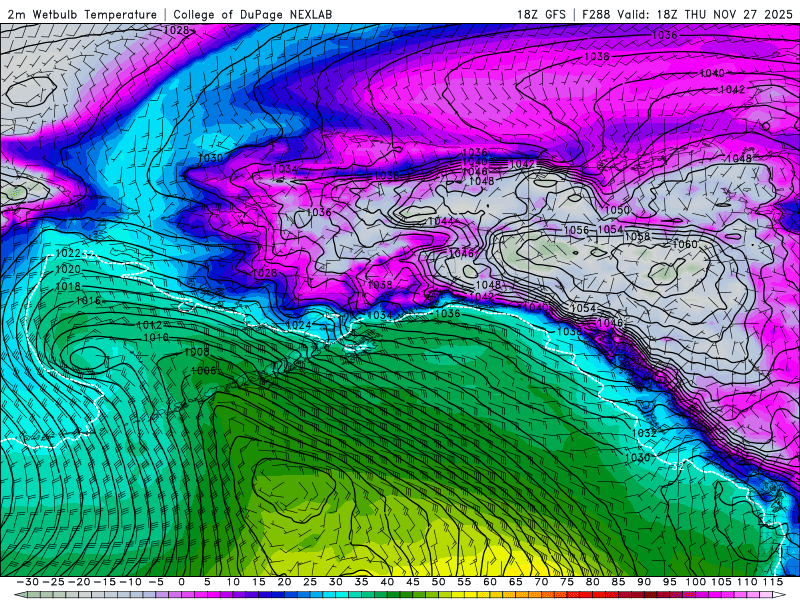Click the 1024 isobar label
The height and width of the screenshot is (600, 800).
point(298,326)
